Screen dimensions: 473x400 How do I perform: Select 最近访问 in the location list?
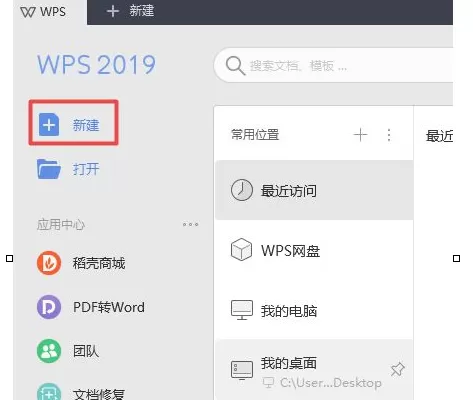314,190
